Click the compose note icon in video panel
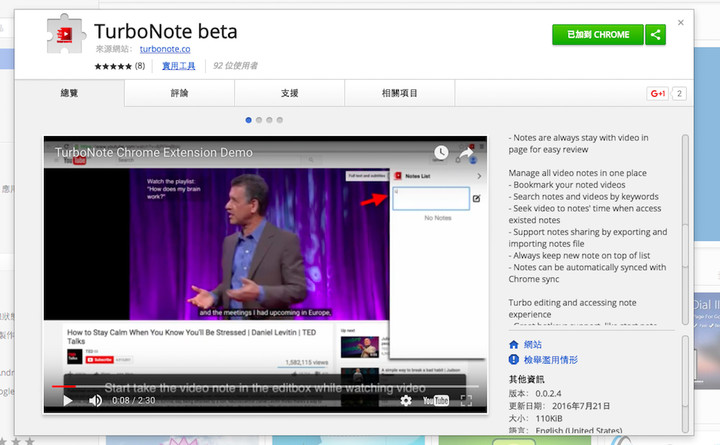Image resolution: width=720 pixels, height=445 pixels. [x=477, y=198]
